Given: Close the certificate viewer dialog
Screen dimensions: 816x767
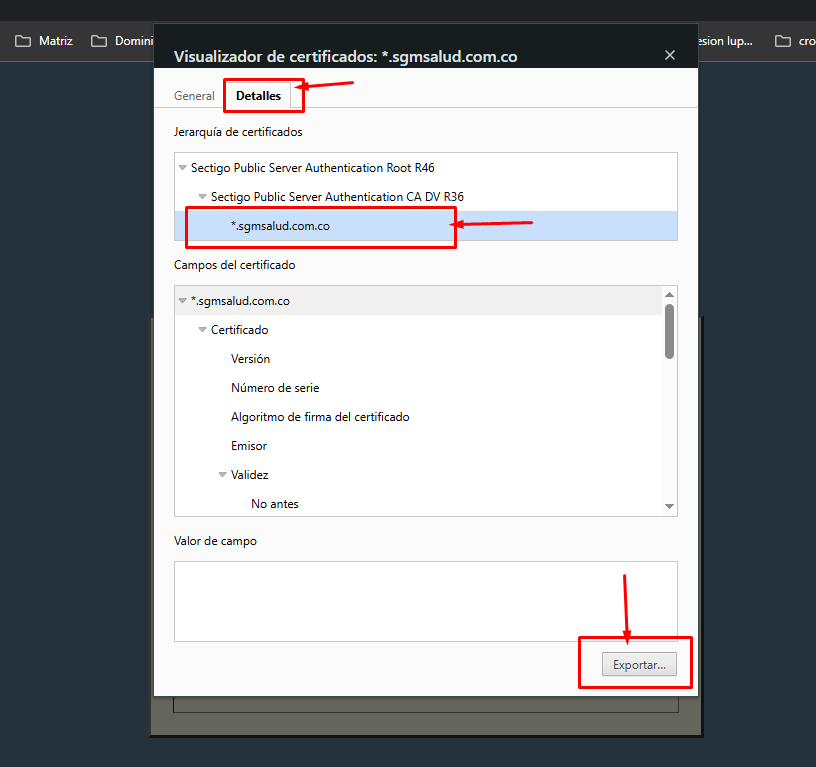Looking at the screenshot, I should click(670, 56).
